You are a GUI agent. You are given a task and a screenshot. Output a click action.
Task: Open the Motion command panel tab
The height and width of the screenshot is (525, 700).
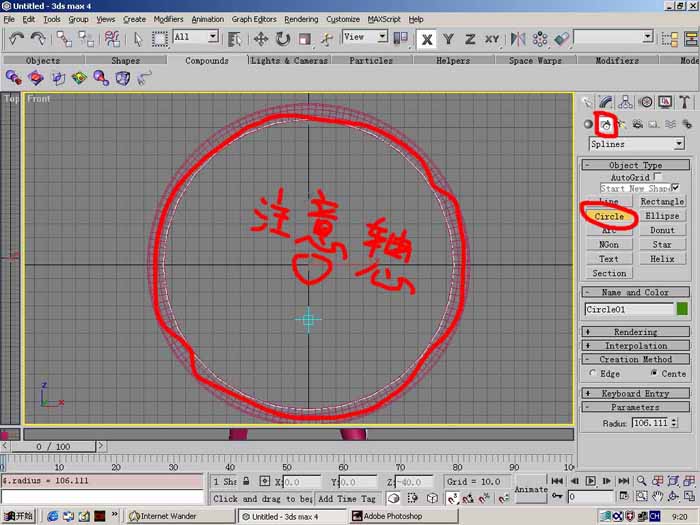pos(646,102)
